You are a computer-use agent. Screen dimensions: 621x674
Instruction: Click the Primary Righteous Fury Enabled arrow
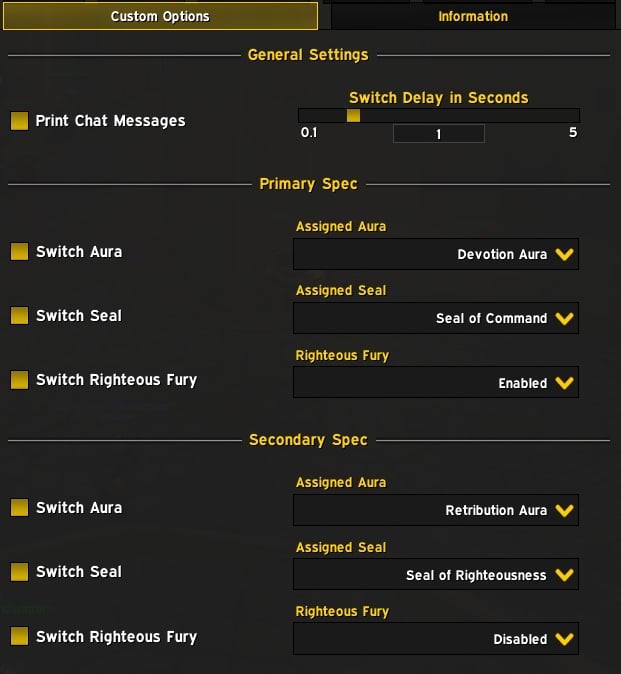coord(564,383)
